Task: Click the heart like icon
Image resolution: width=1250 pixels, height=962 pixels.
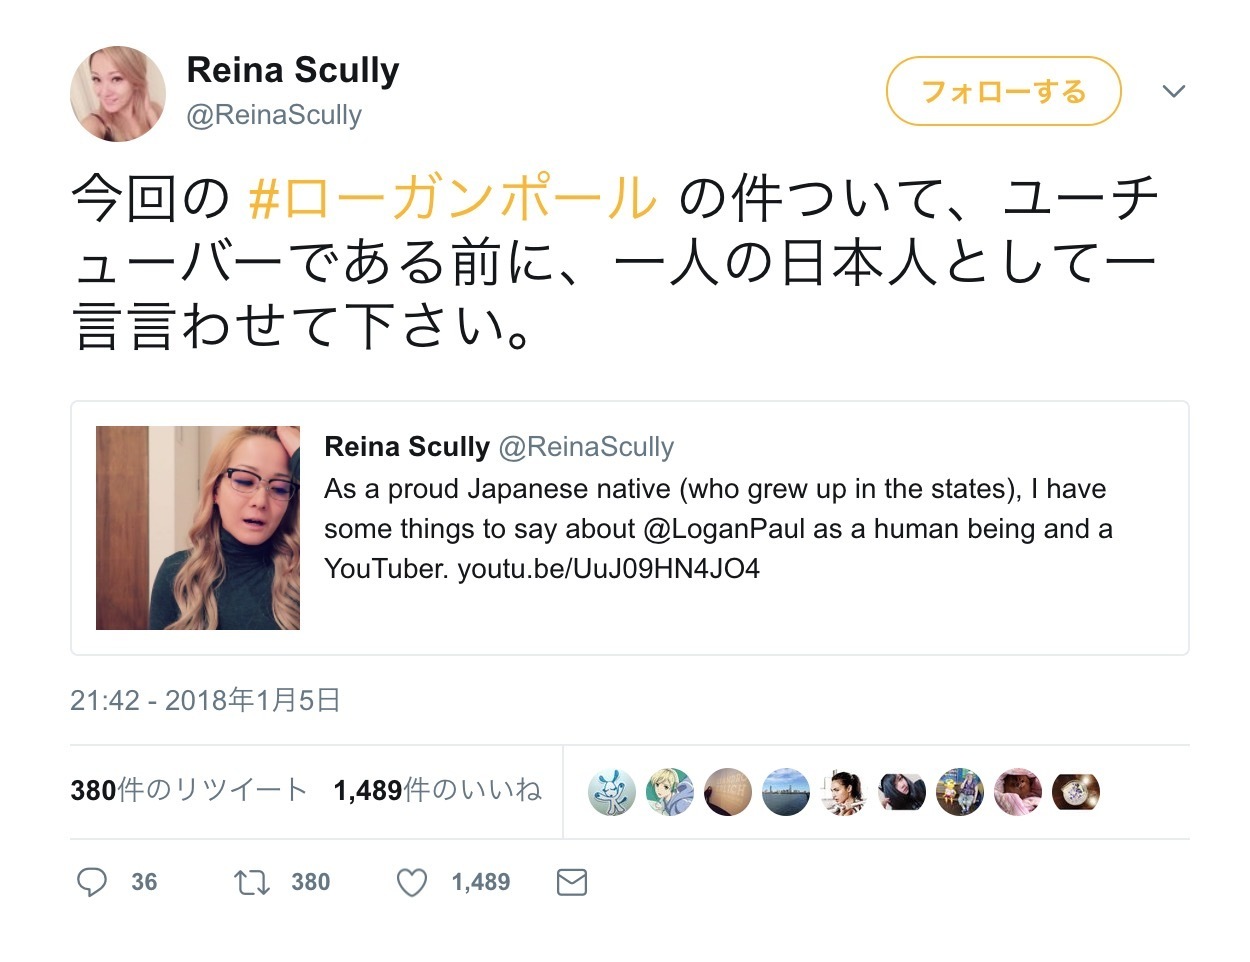Action: click(412, 882)
